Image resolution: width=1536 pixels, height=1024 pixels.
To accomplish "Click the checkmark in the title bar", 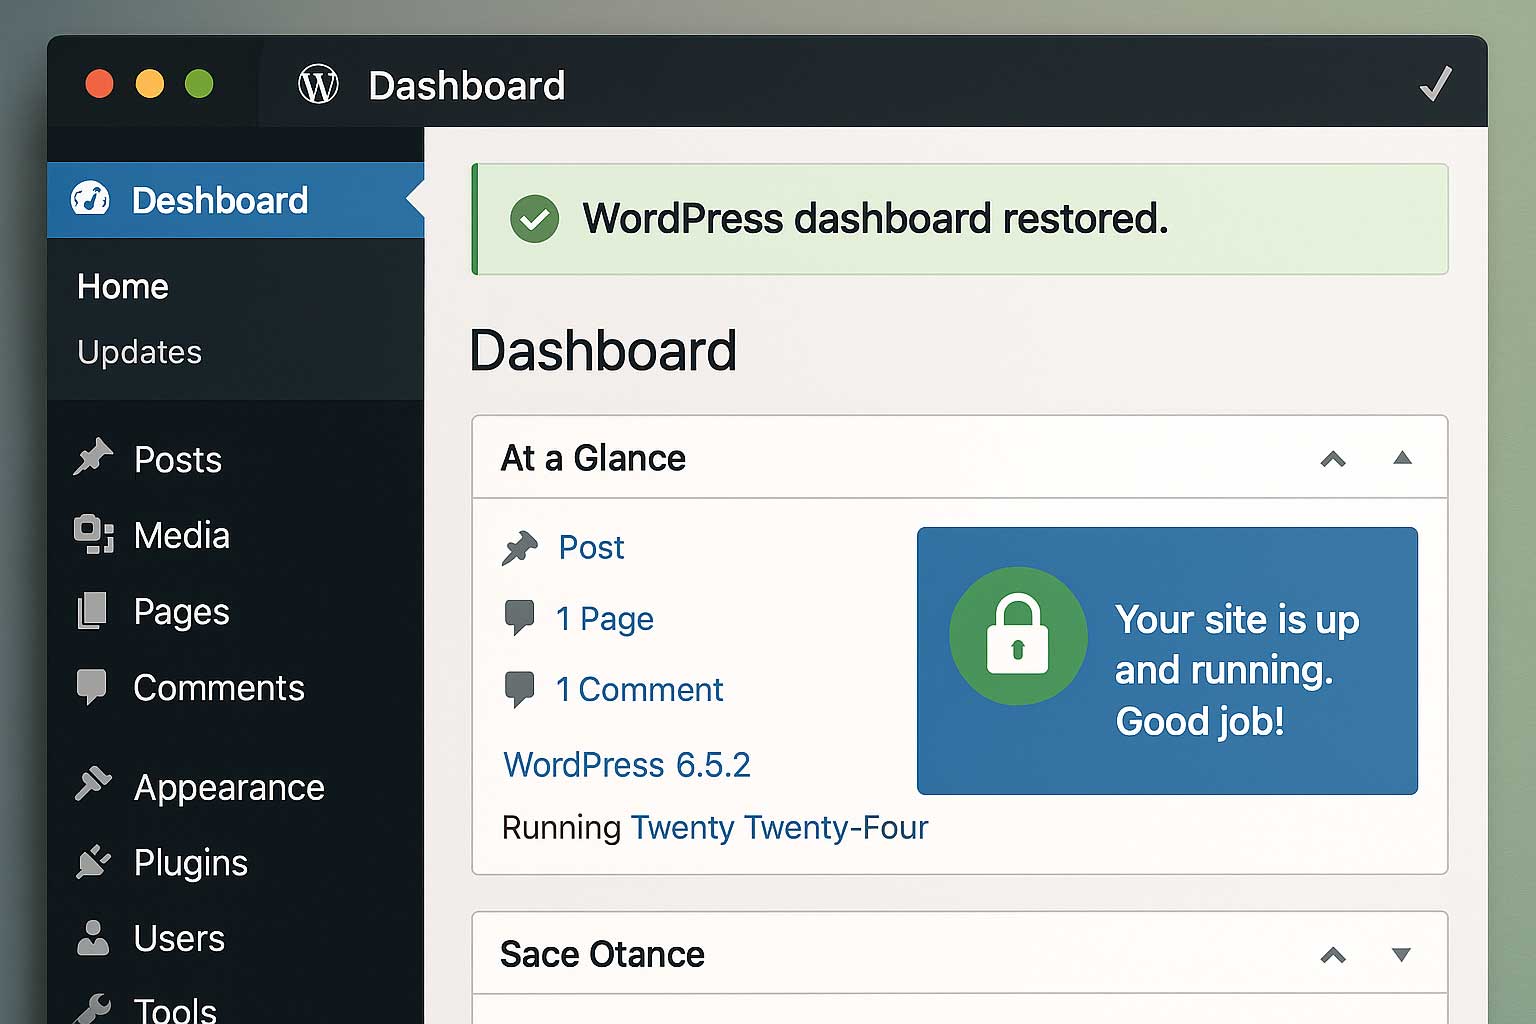I will click(x=1437, y=84).
